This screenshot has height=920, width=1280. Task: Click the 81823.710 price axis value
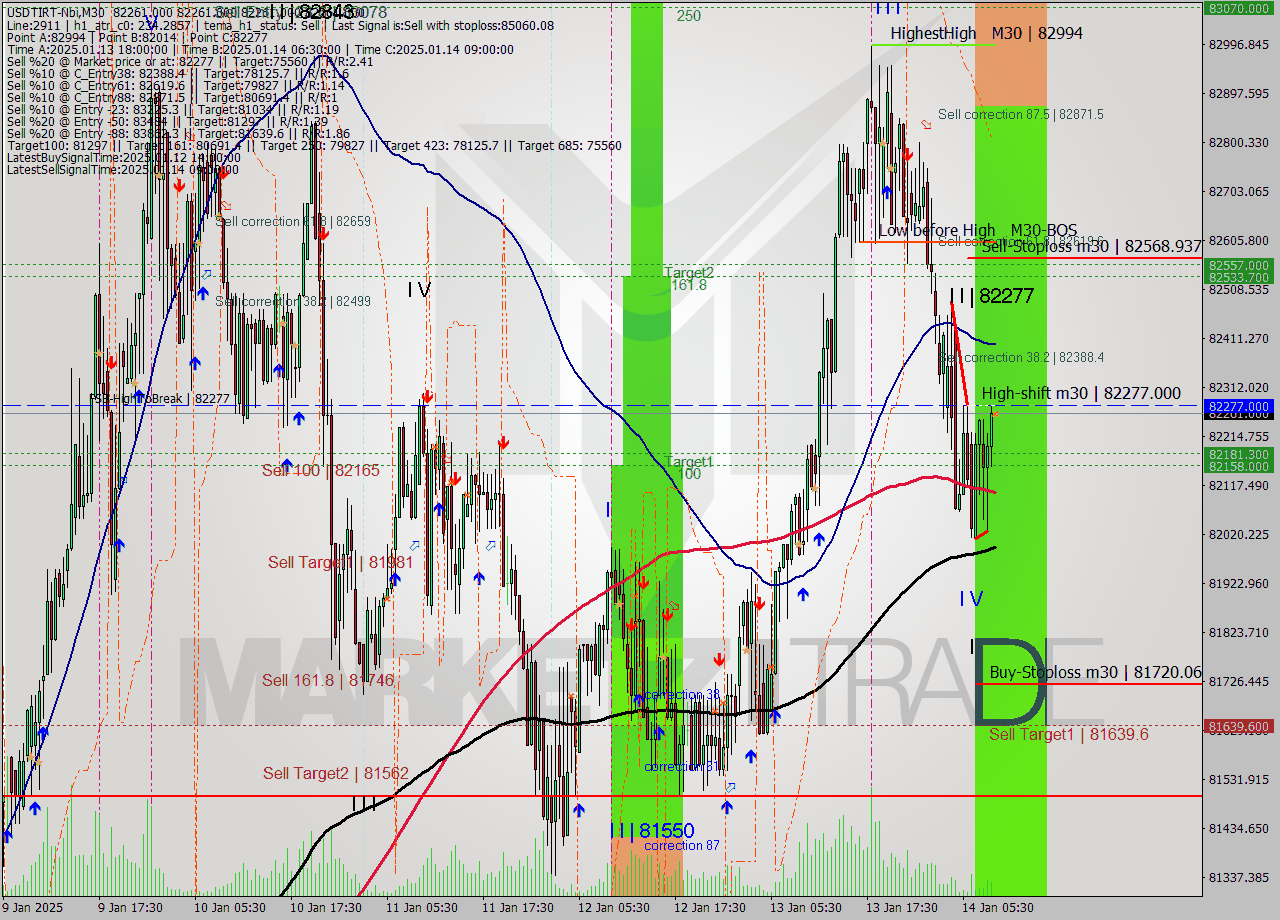[x=1239, y=632]
